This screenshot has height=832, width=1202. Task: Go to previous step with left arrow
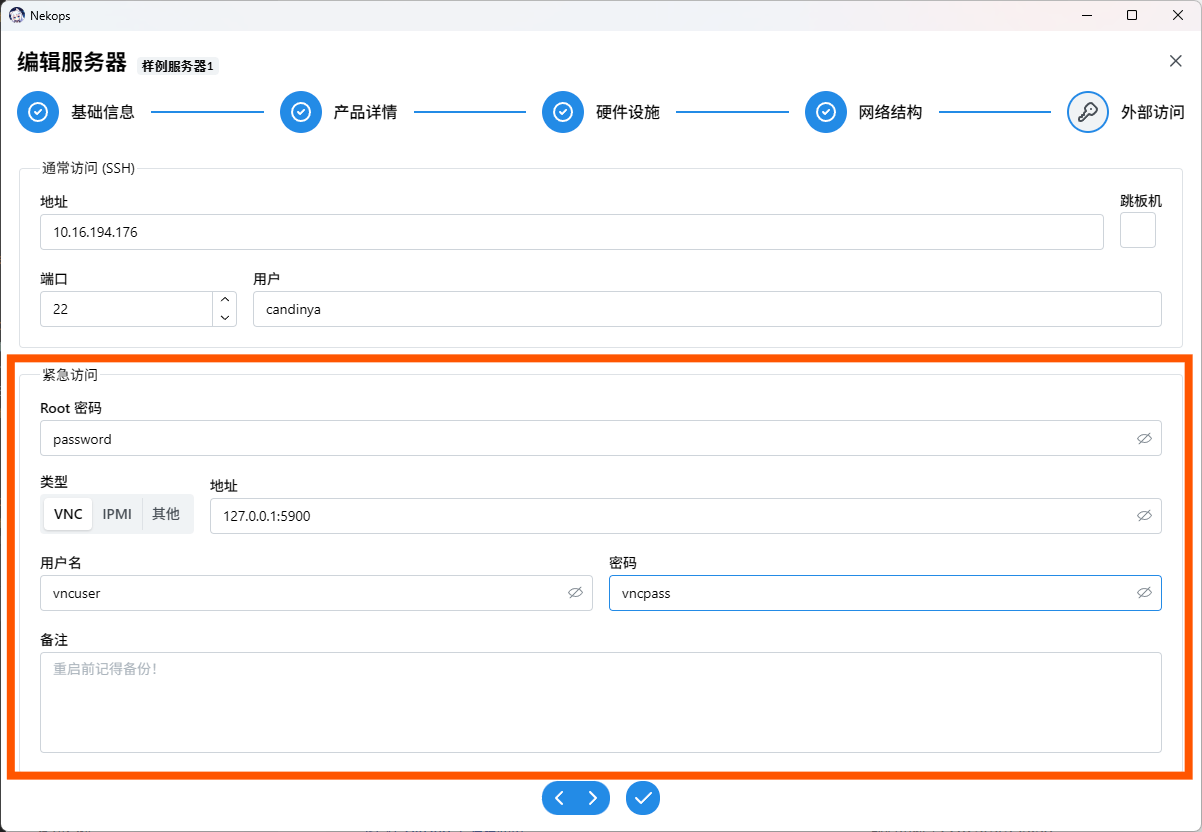pyautogui.click(x=560, y=798)
